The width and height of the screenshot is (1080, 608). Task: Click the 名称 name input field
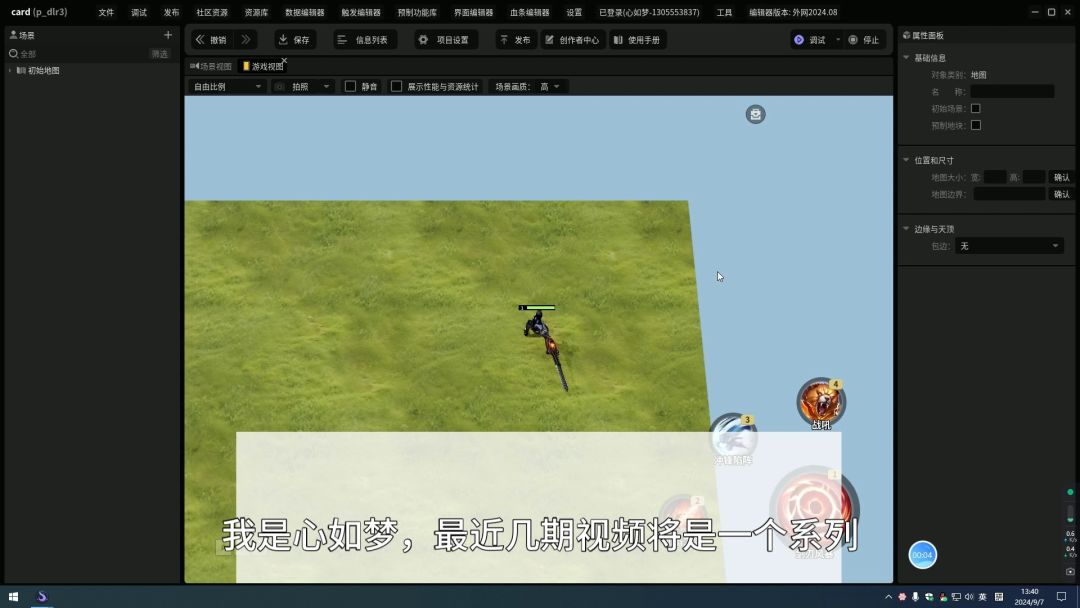click(x=1012, y=91)
